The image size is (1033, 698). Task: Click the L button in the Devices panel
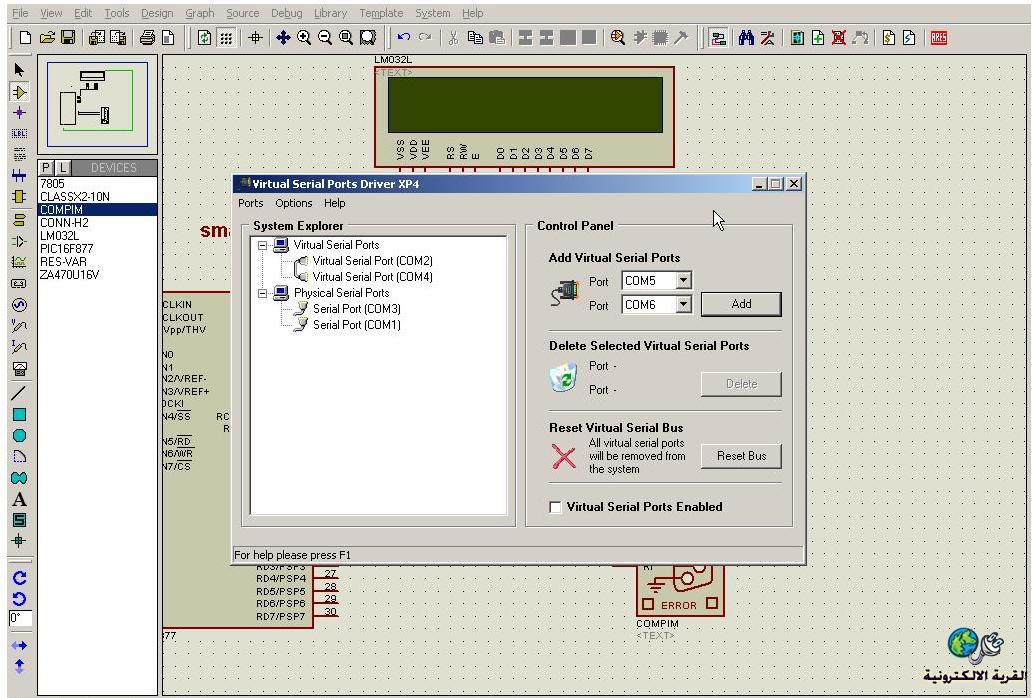tap(63, 168)
